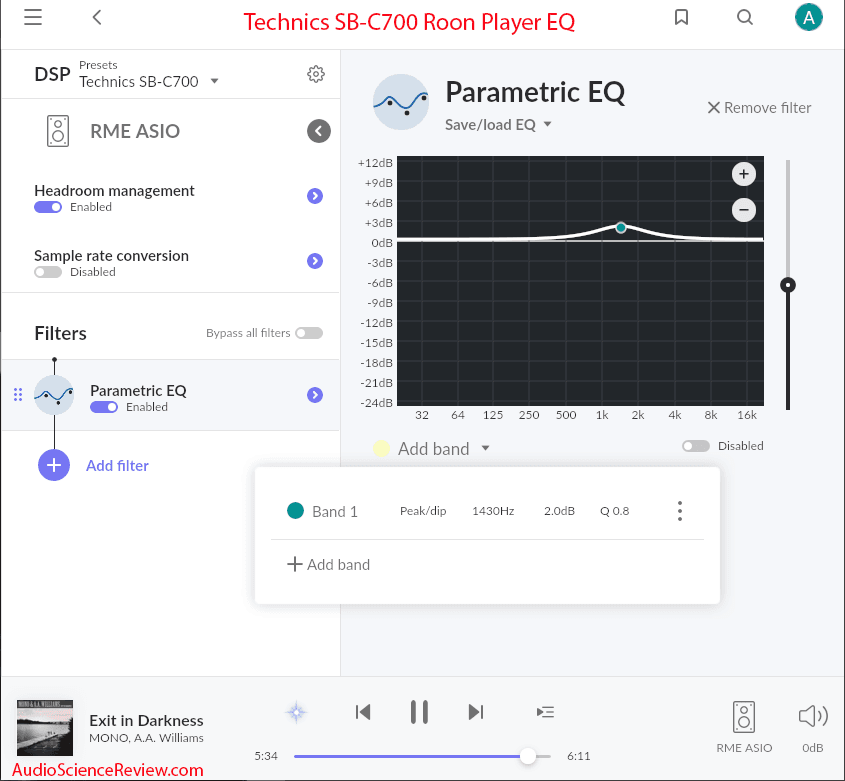Open Parametric EQ filter arrow

point(315,395)
